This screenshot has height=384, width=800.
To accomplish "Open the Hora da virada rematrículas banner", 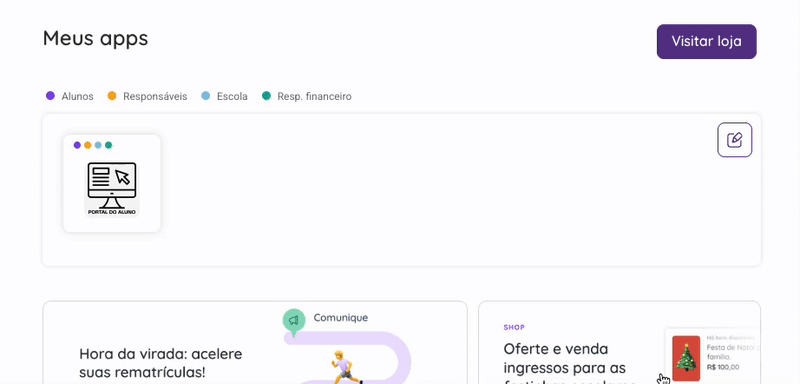I will tap(255, 343).
